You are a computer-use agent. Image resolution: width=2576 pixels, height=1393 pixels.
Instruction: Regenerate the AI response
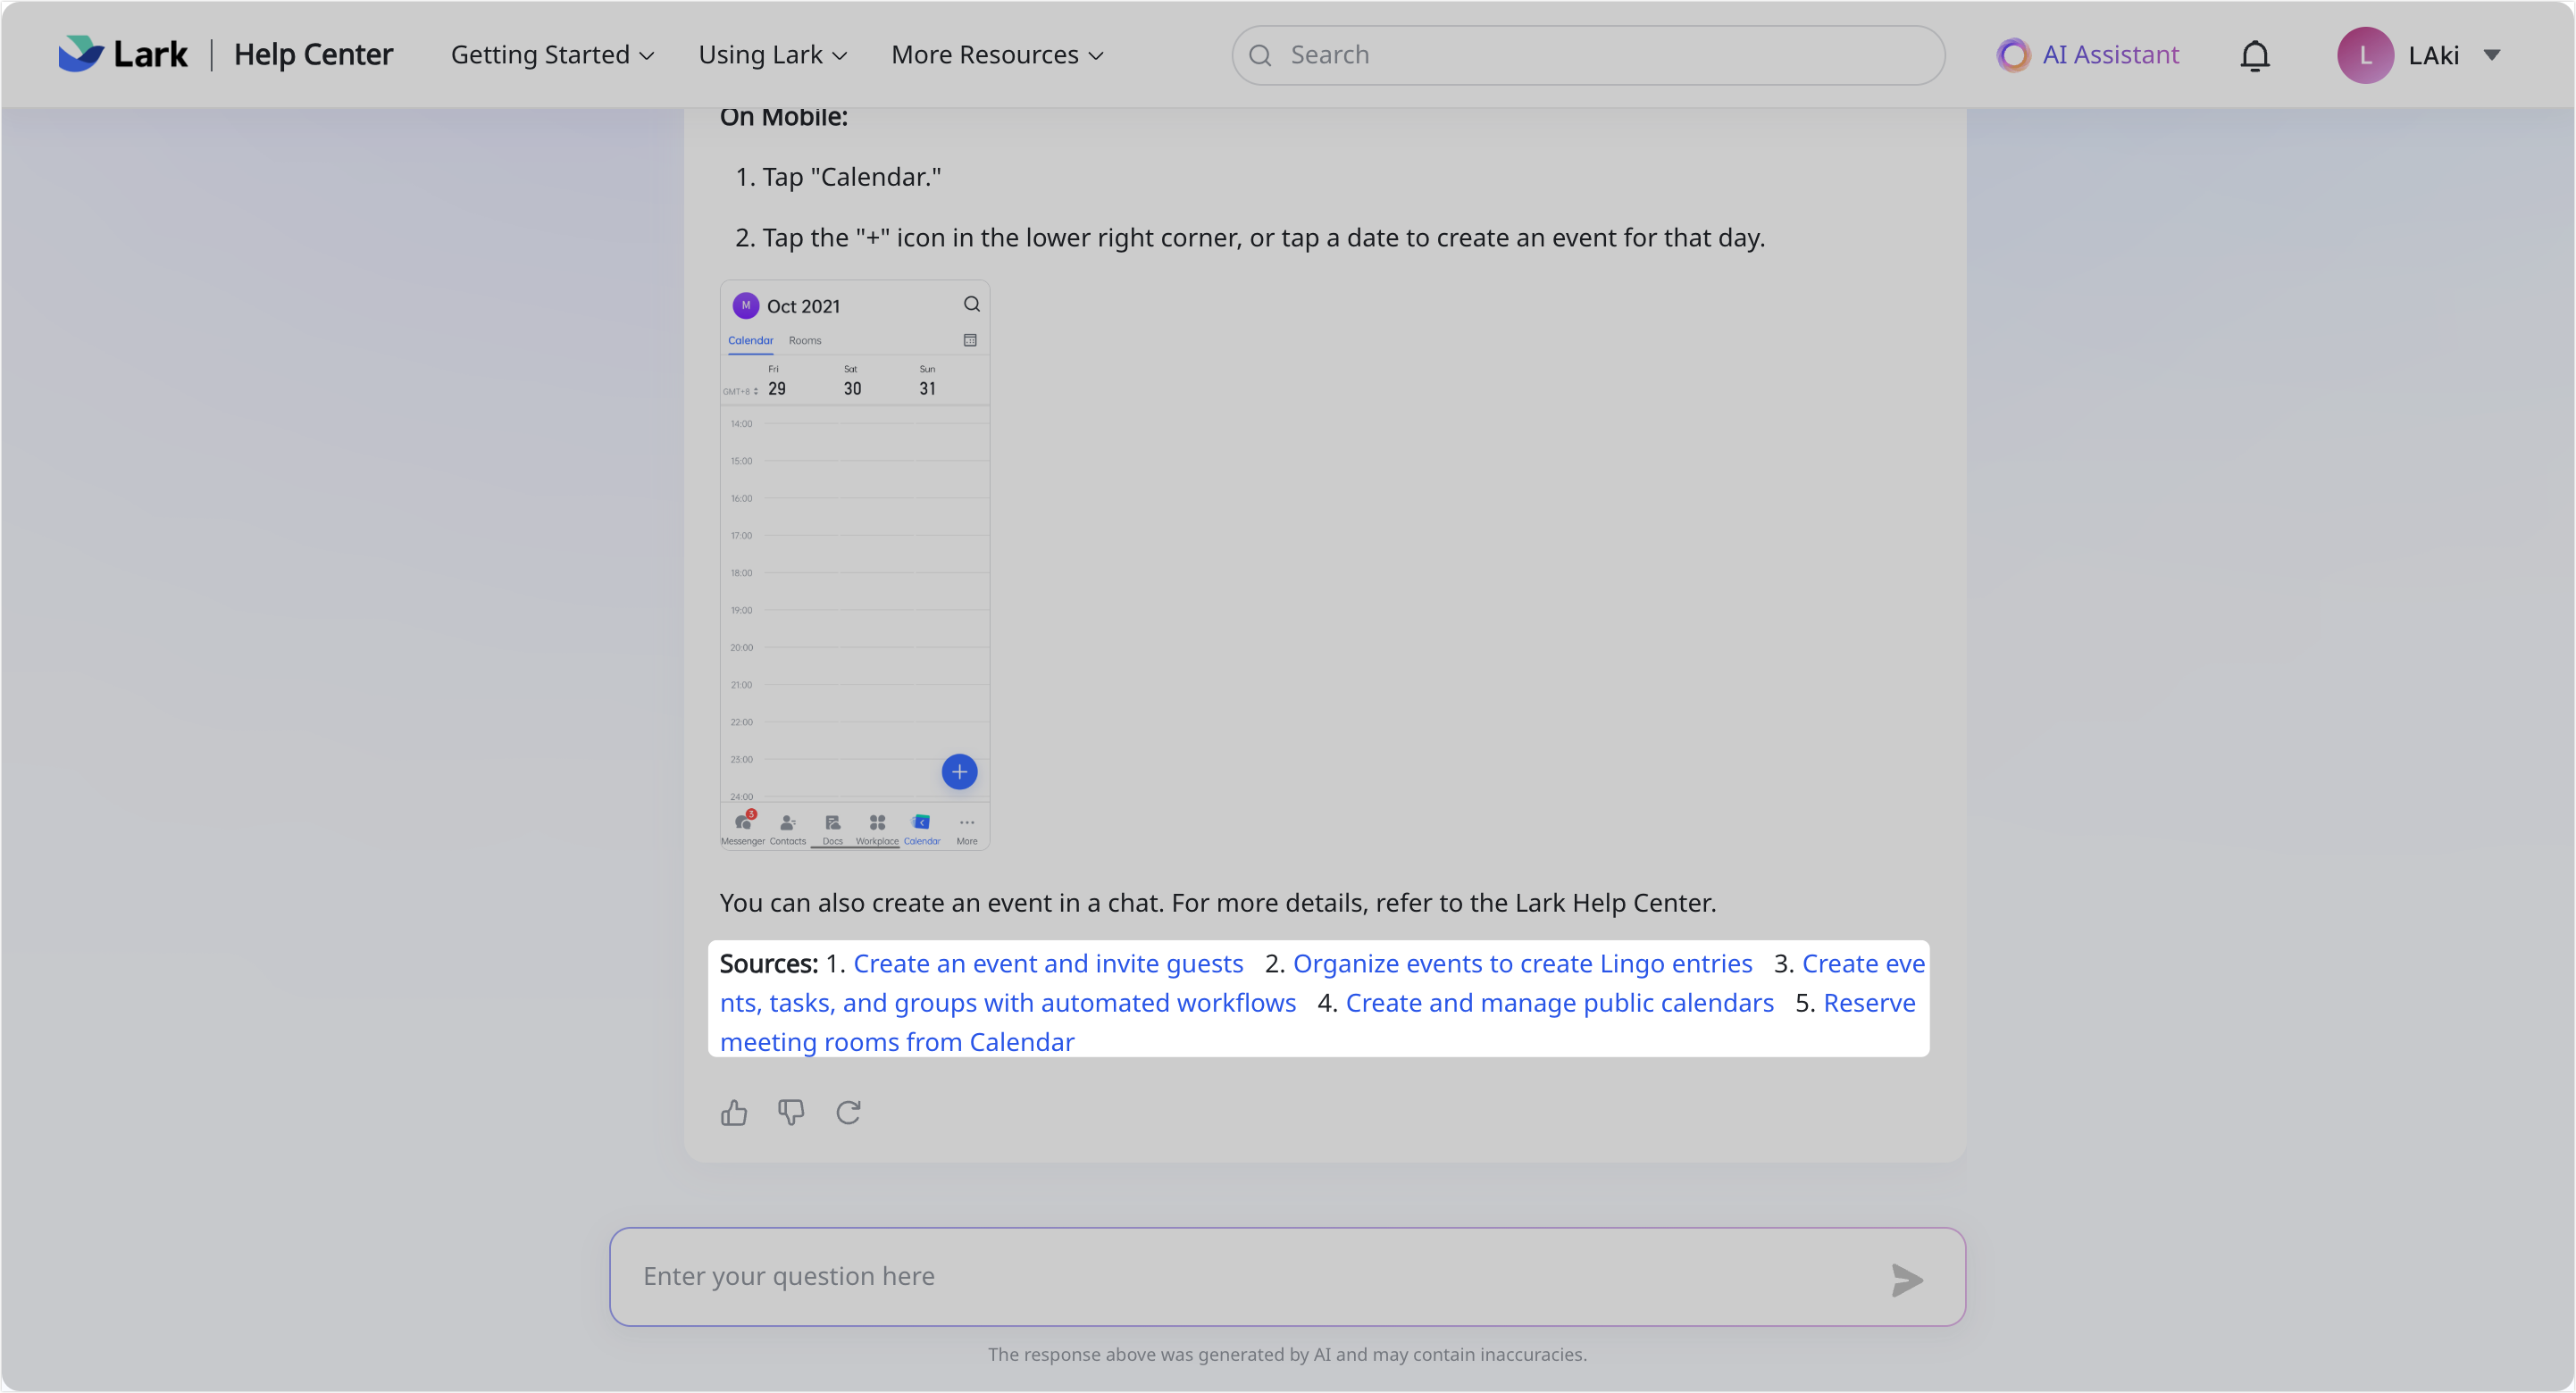click(848, 1112)
